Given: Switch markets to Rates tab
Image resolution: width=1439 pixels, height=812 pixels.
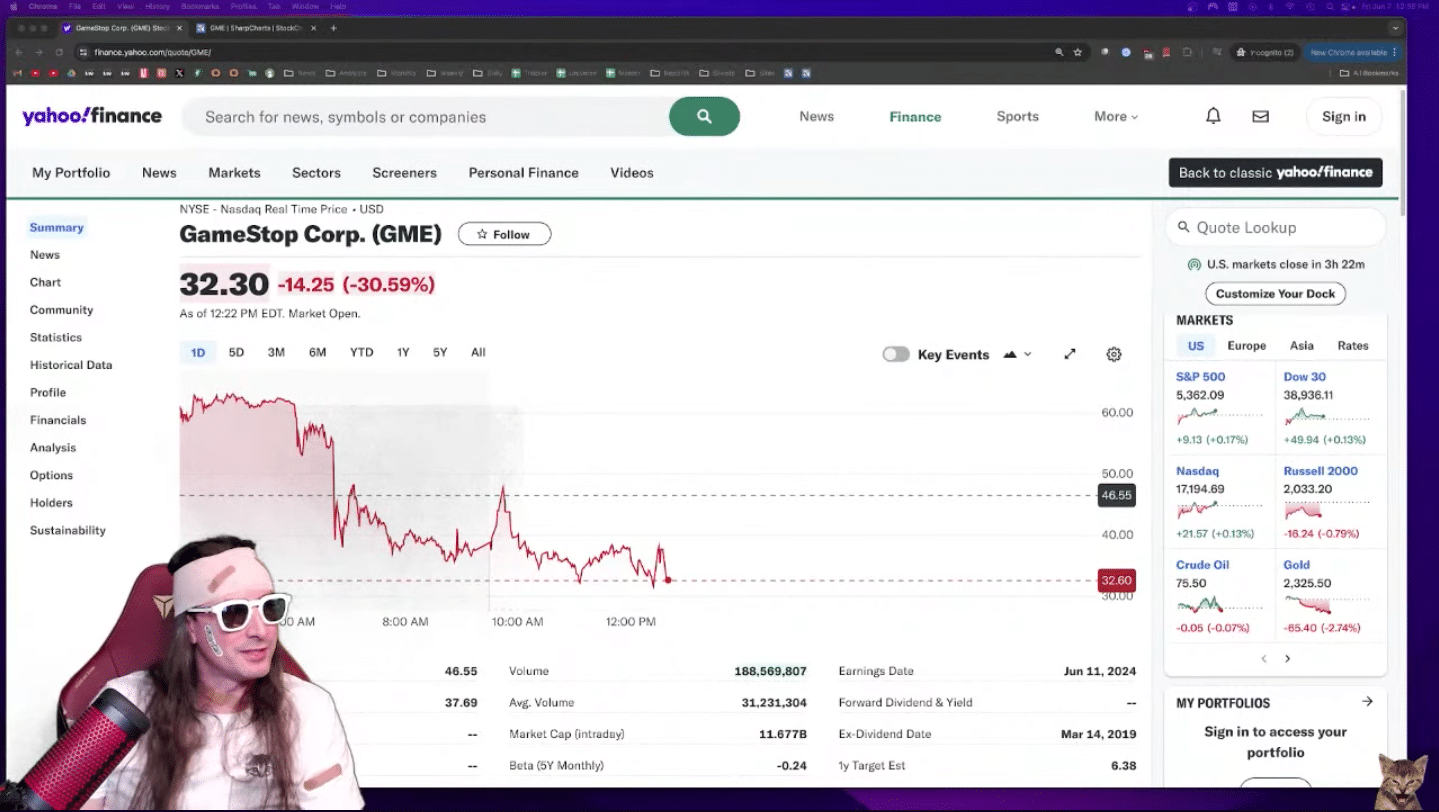Looking at the screenshot, I should tap(1353, 345).
